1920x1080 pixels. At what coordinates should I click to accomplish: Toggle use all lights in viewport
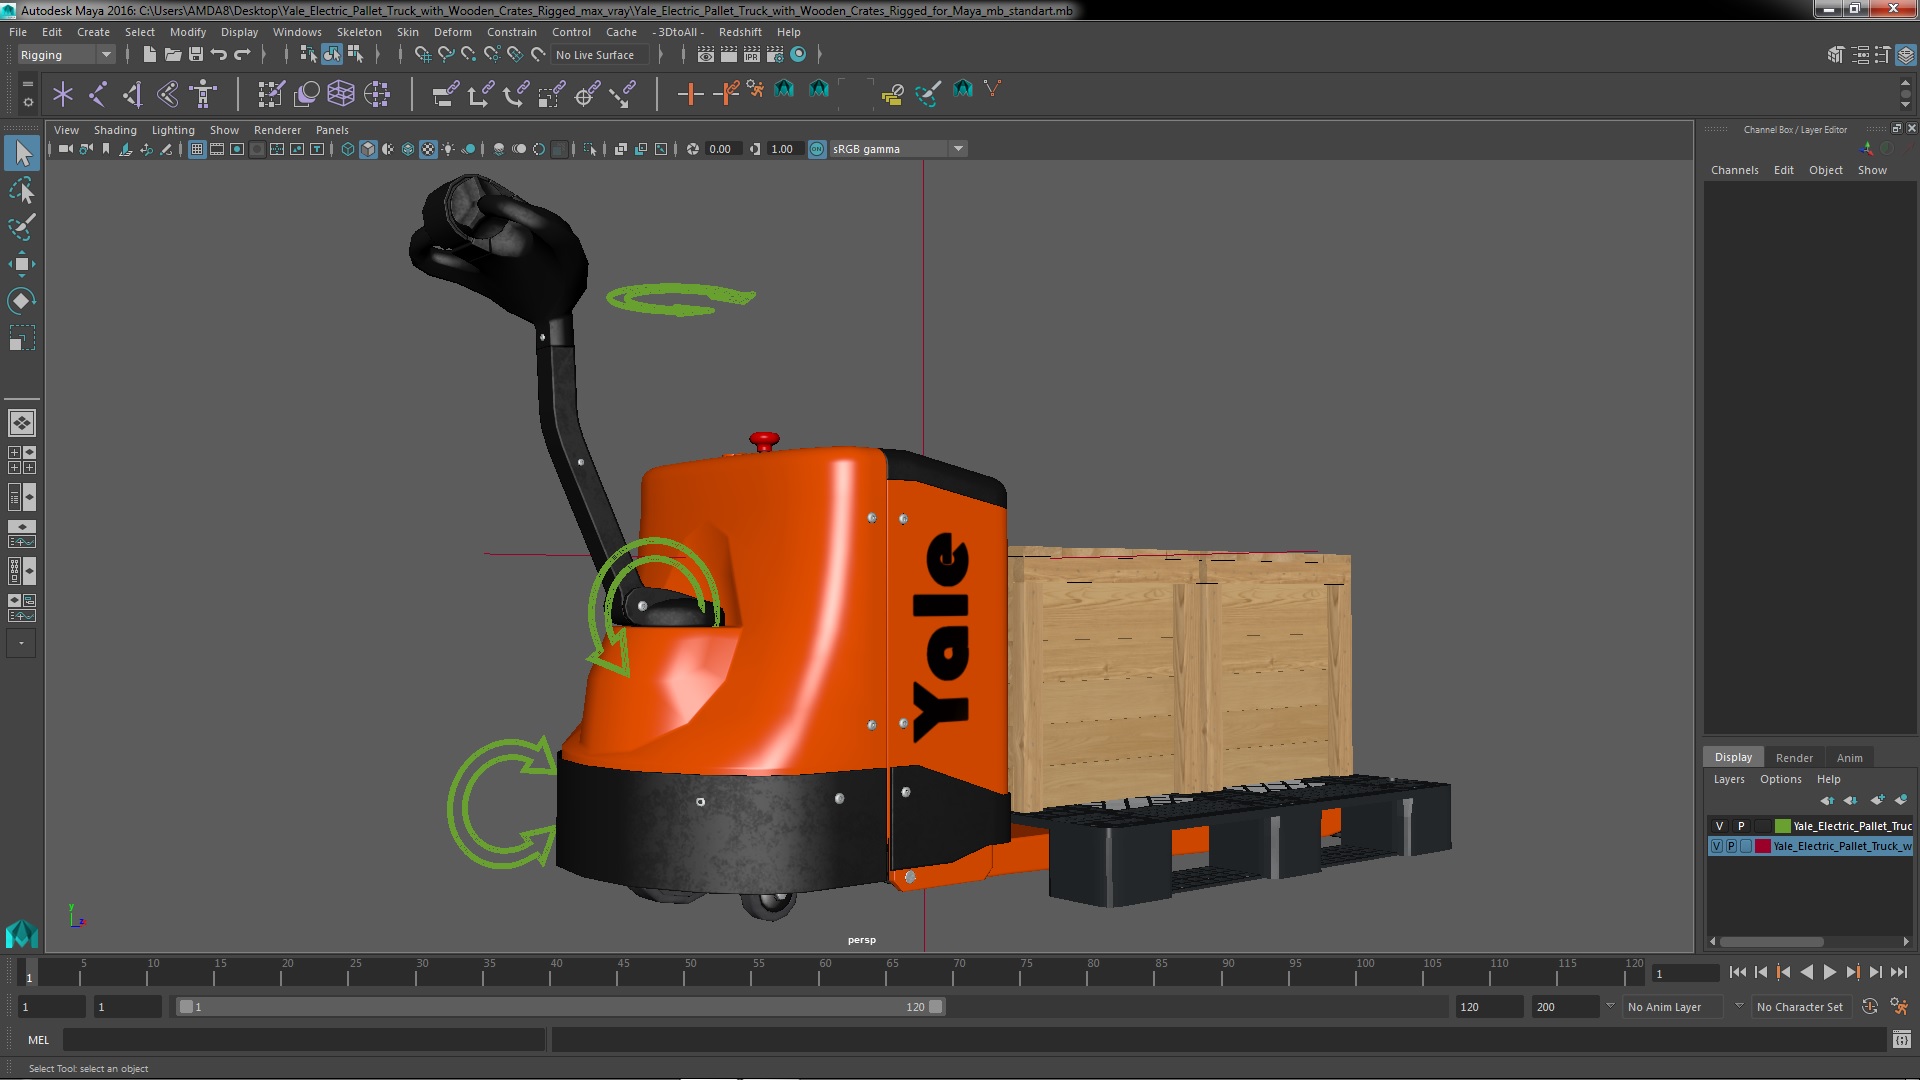[448, 149]
